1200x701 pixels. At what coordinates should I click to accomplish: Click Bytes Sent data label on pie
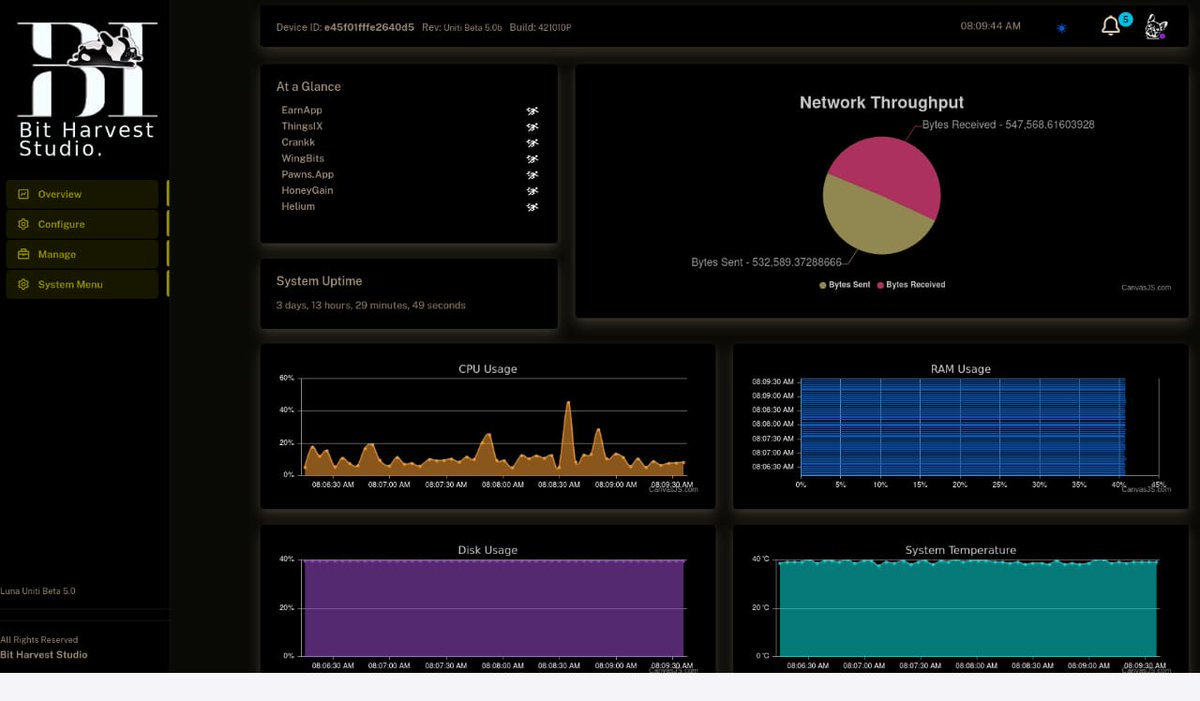click(x=767, y=262)
